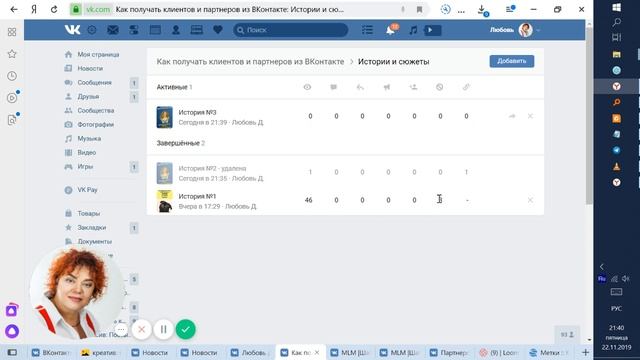Click the Добавить button
This screenshot has width=640, height=360.
511,61
